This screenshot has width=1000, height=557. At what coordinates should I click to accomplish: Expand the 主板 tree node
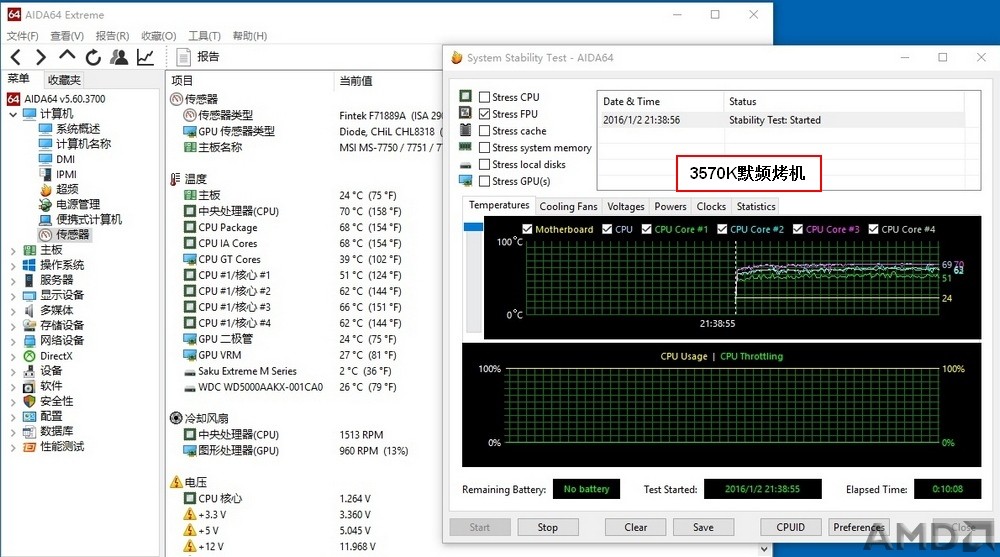coord(13,250)
